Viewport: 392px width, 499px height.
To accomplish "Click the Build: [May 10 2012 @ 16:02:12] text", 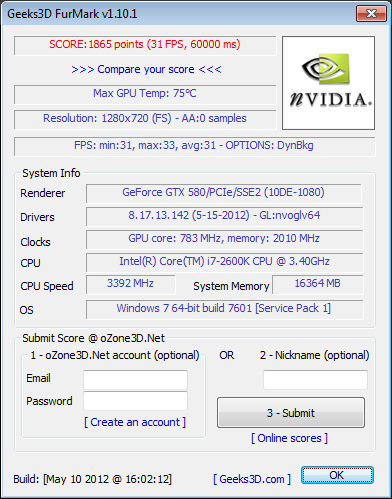I will pyautogui.click(x=92, y=479).
